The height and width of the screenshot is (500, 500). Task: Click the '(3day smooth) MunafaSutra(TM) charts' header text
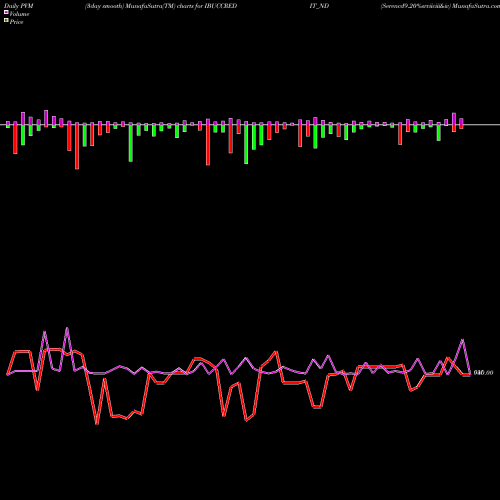[139, 6]
